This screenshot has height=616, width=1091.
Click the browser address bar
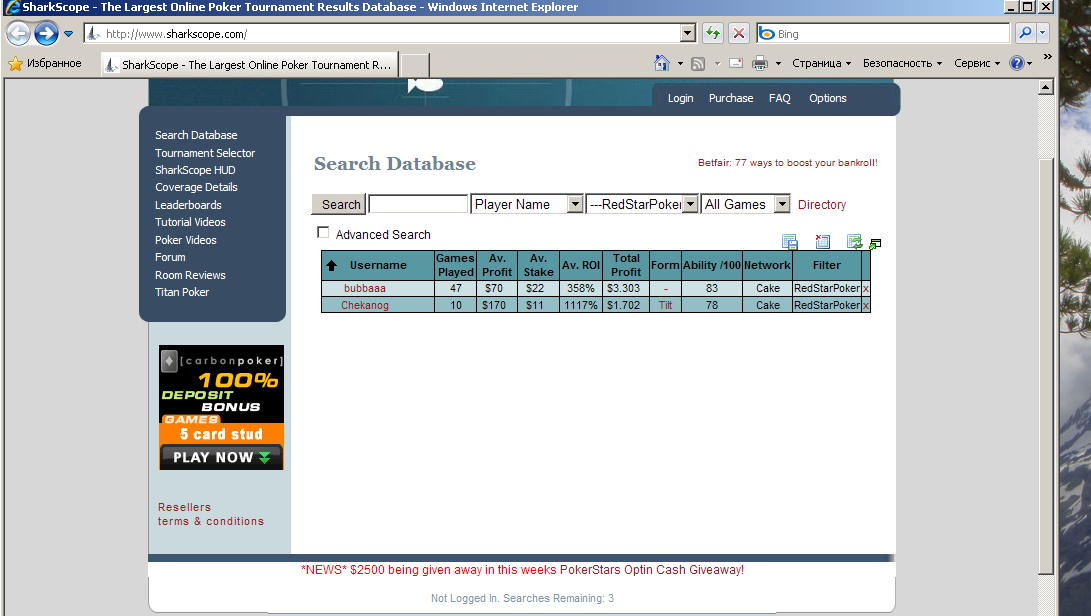[390, 33]
